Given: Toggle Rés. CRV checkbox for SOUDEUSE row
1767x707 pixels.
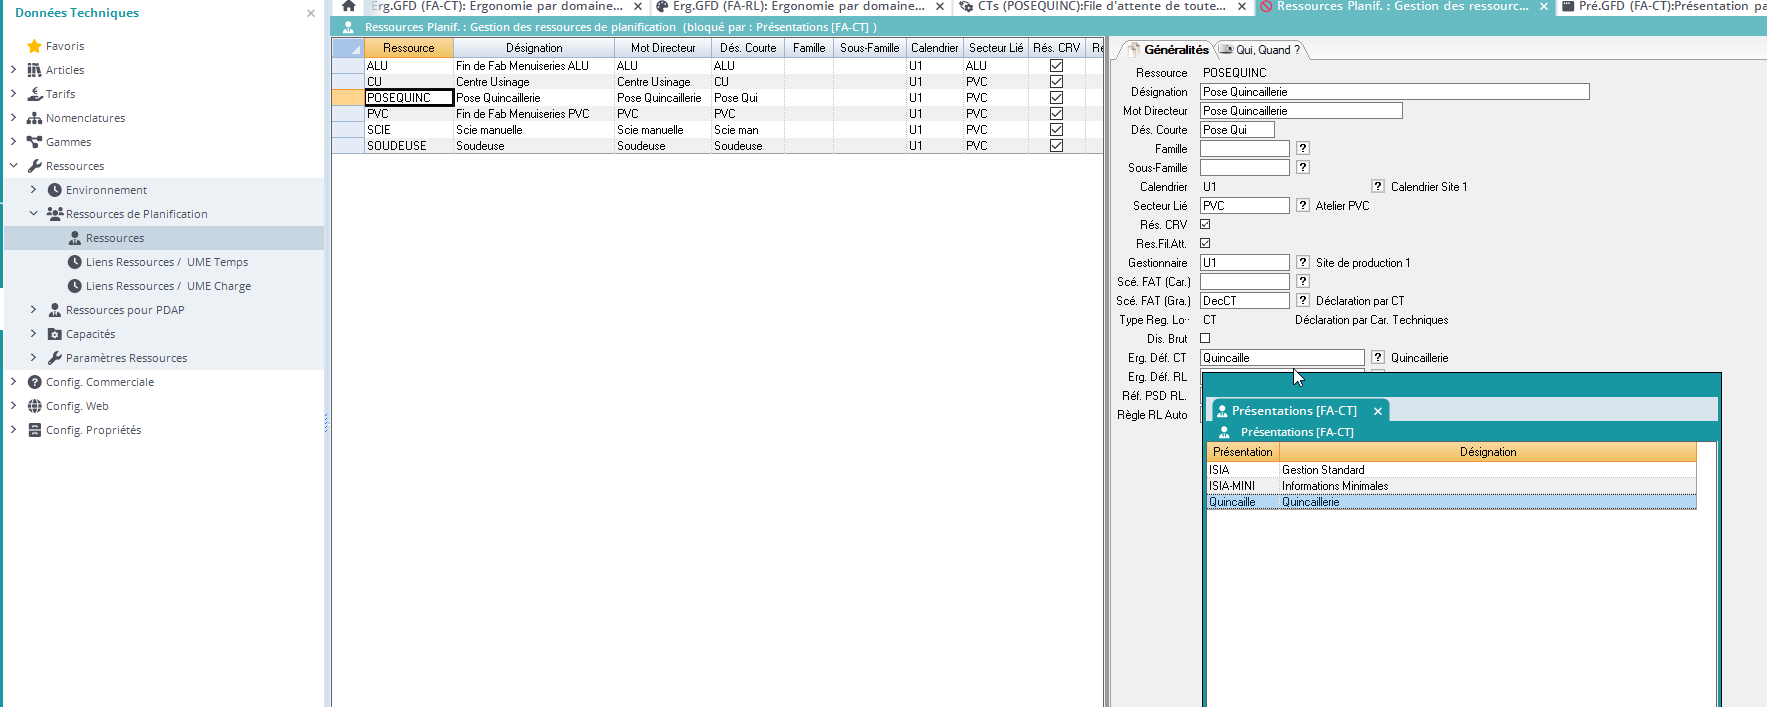Looking at the screenshot, I should coord(1056,146).
